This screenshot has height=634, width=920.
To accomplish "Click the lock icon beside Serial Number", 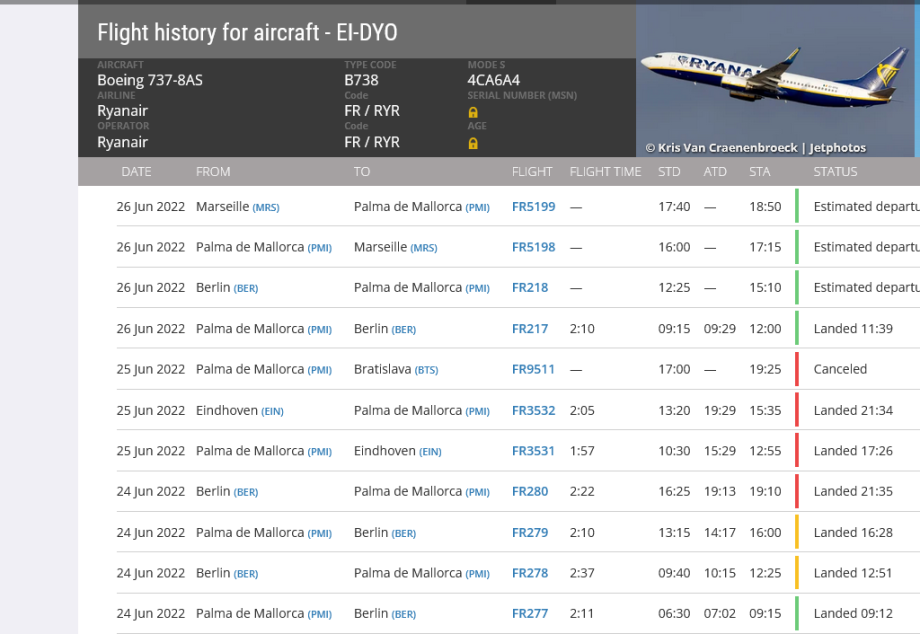I will coord(473,112).
